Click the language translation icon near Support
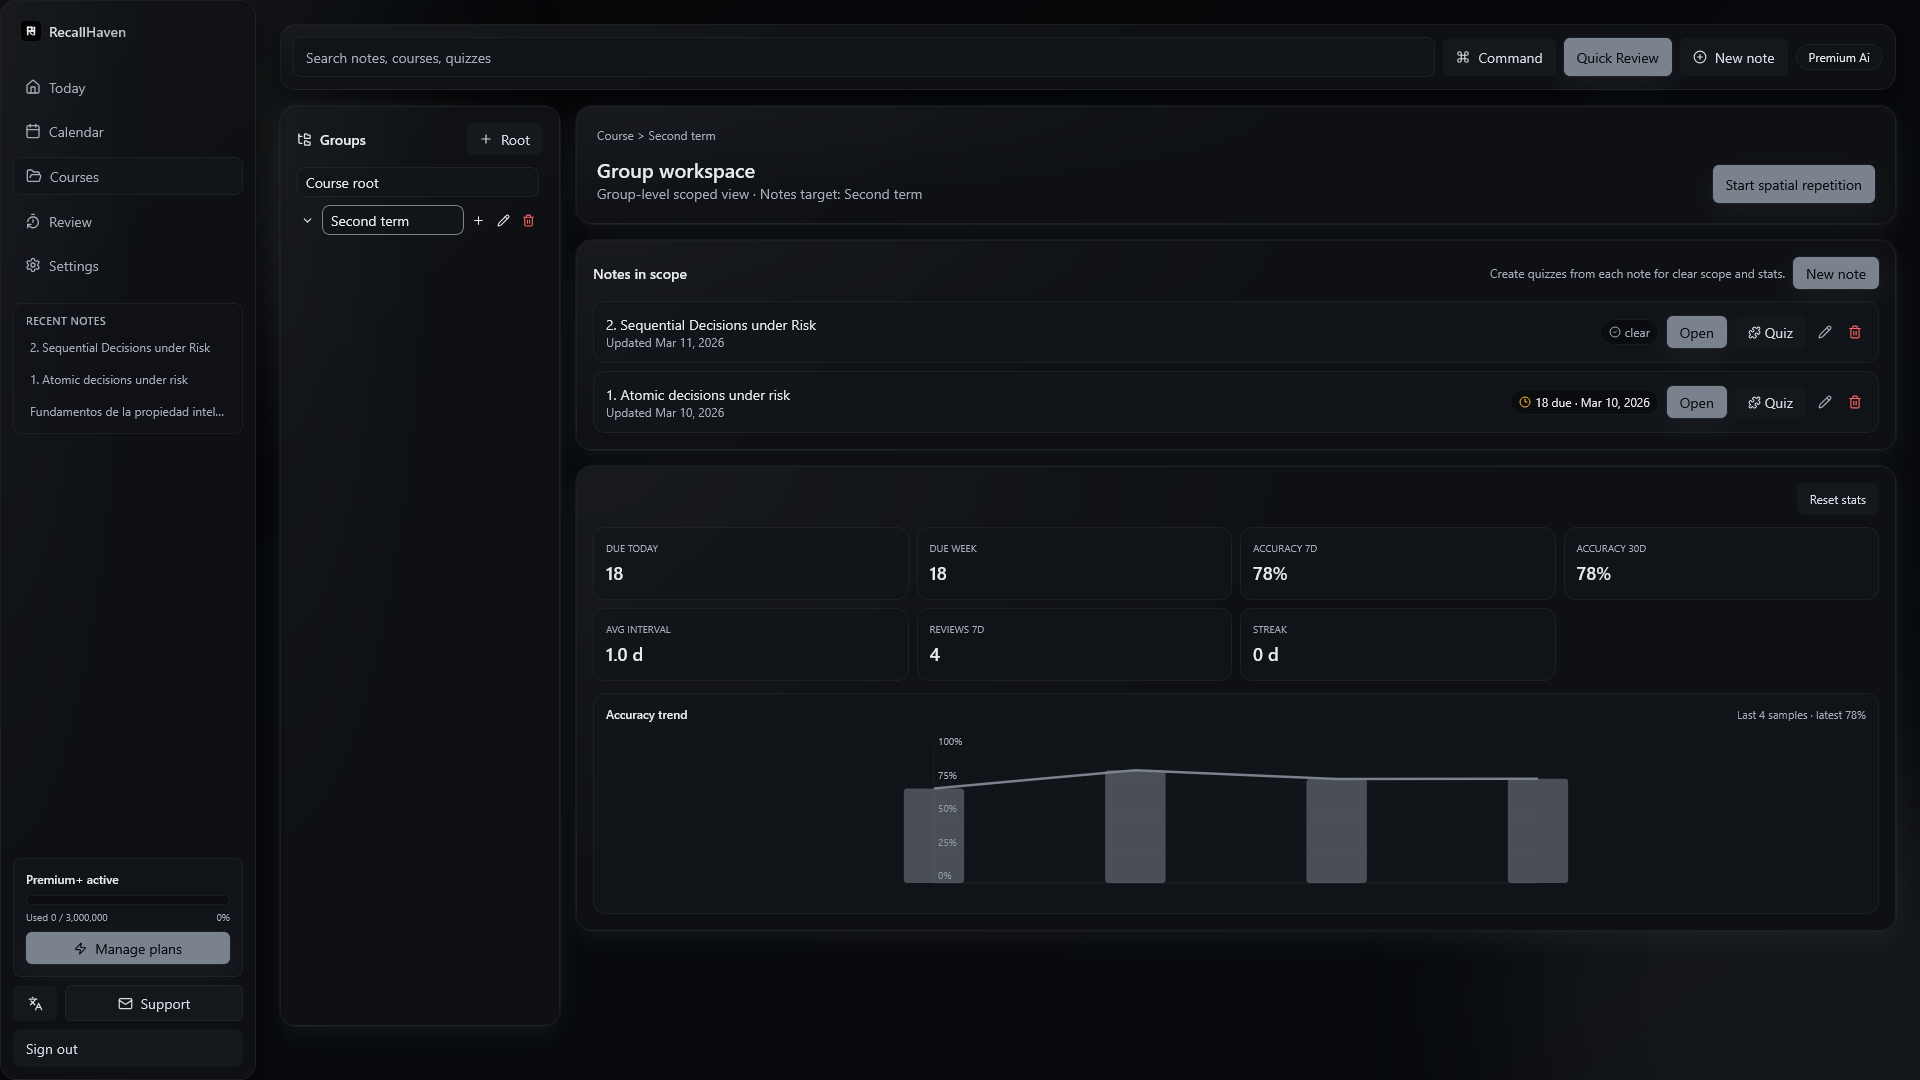Image resolution: width=1920 pixels, height=1080 pixels. pyautogui.click(x=36, y=1003)
